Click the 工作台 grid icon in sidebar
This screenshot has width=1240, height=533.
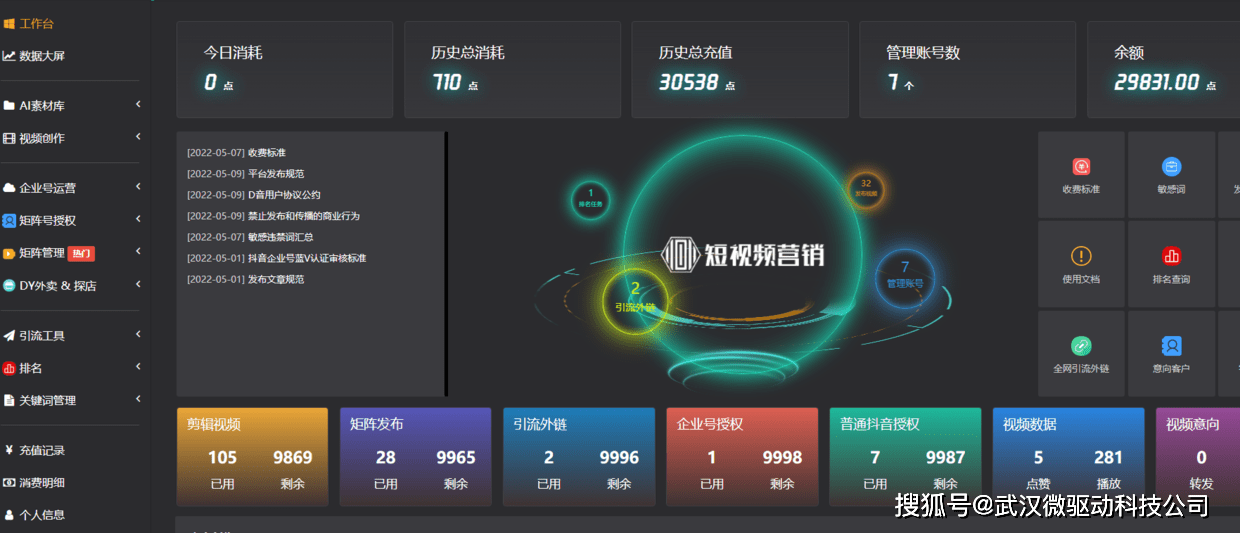point(9,23)
